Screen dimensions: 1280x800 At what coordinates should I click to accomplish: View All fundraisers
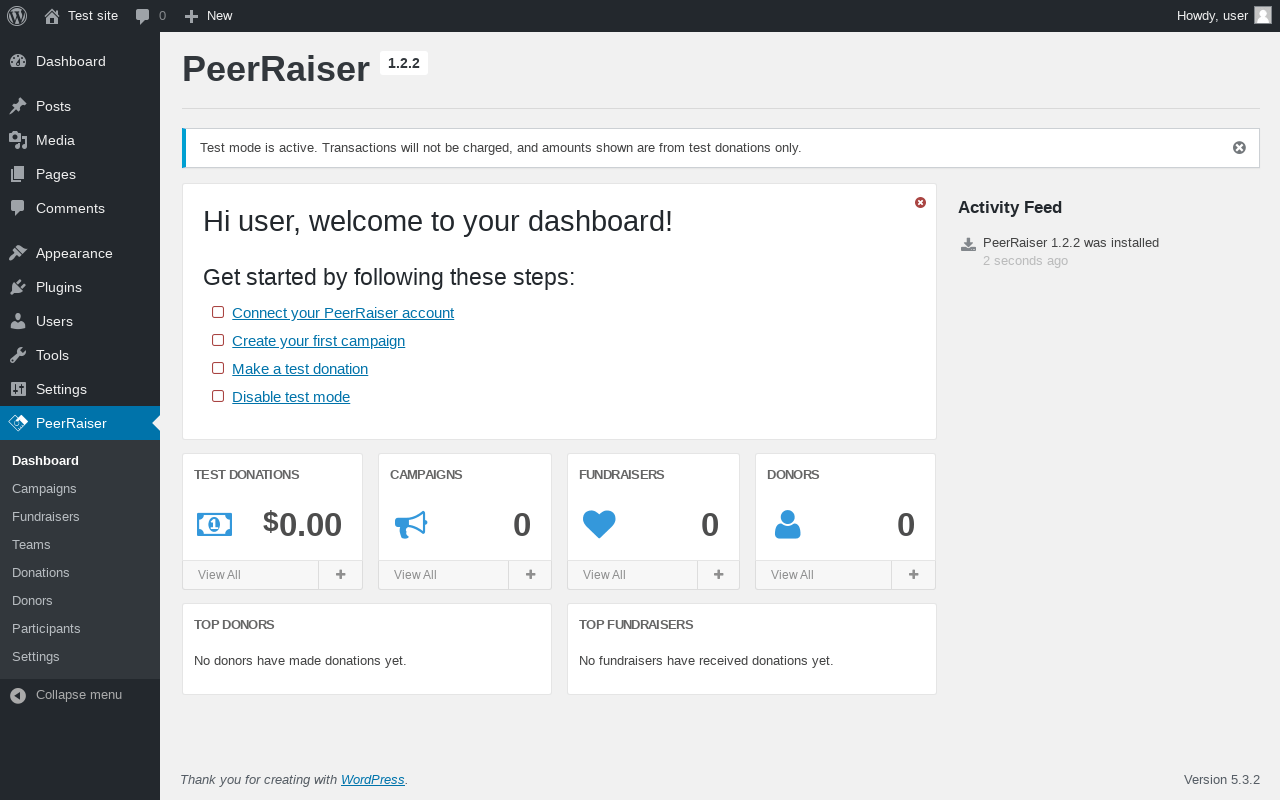[604, 575]
